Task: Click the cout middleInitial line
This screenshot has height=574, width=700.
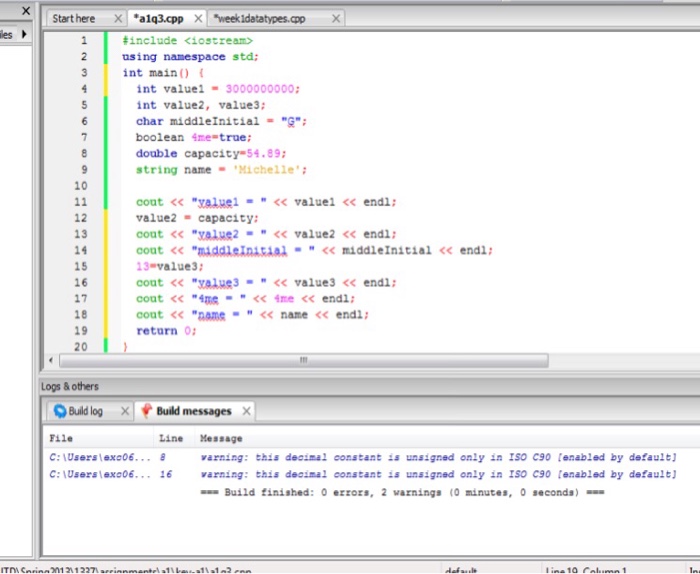Action: [x=314, y=250]
